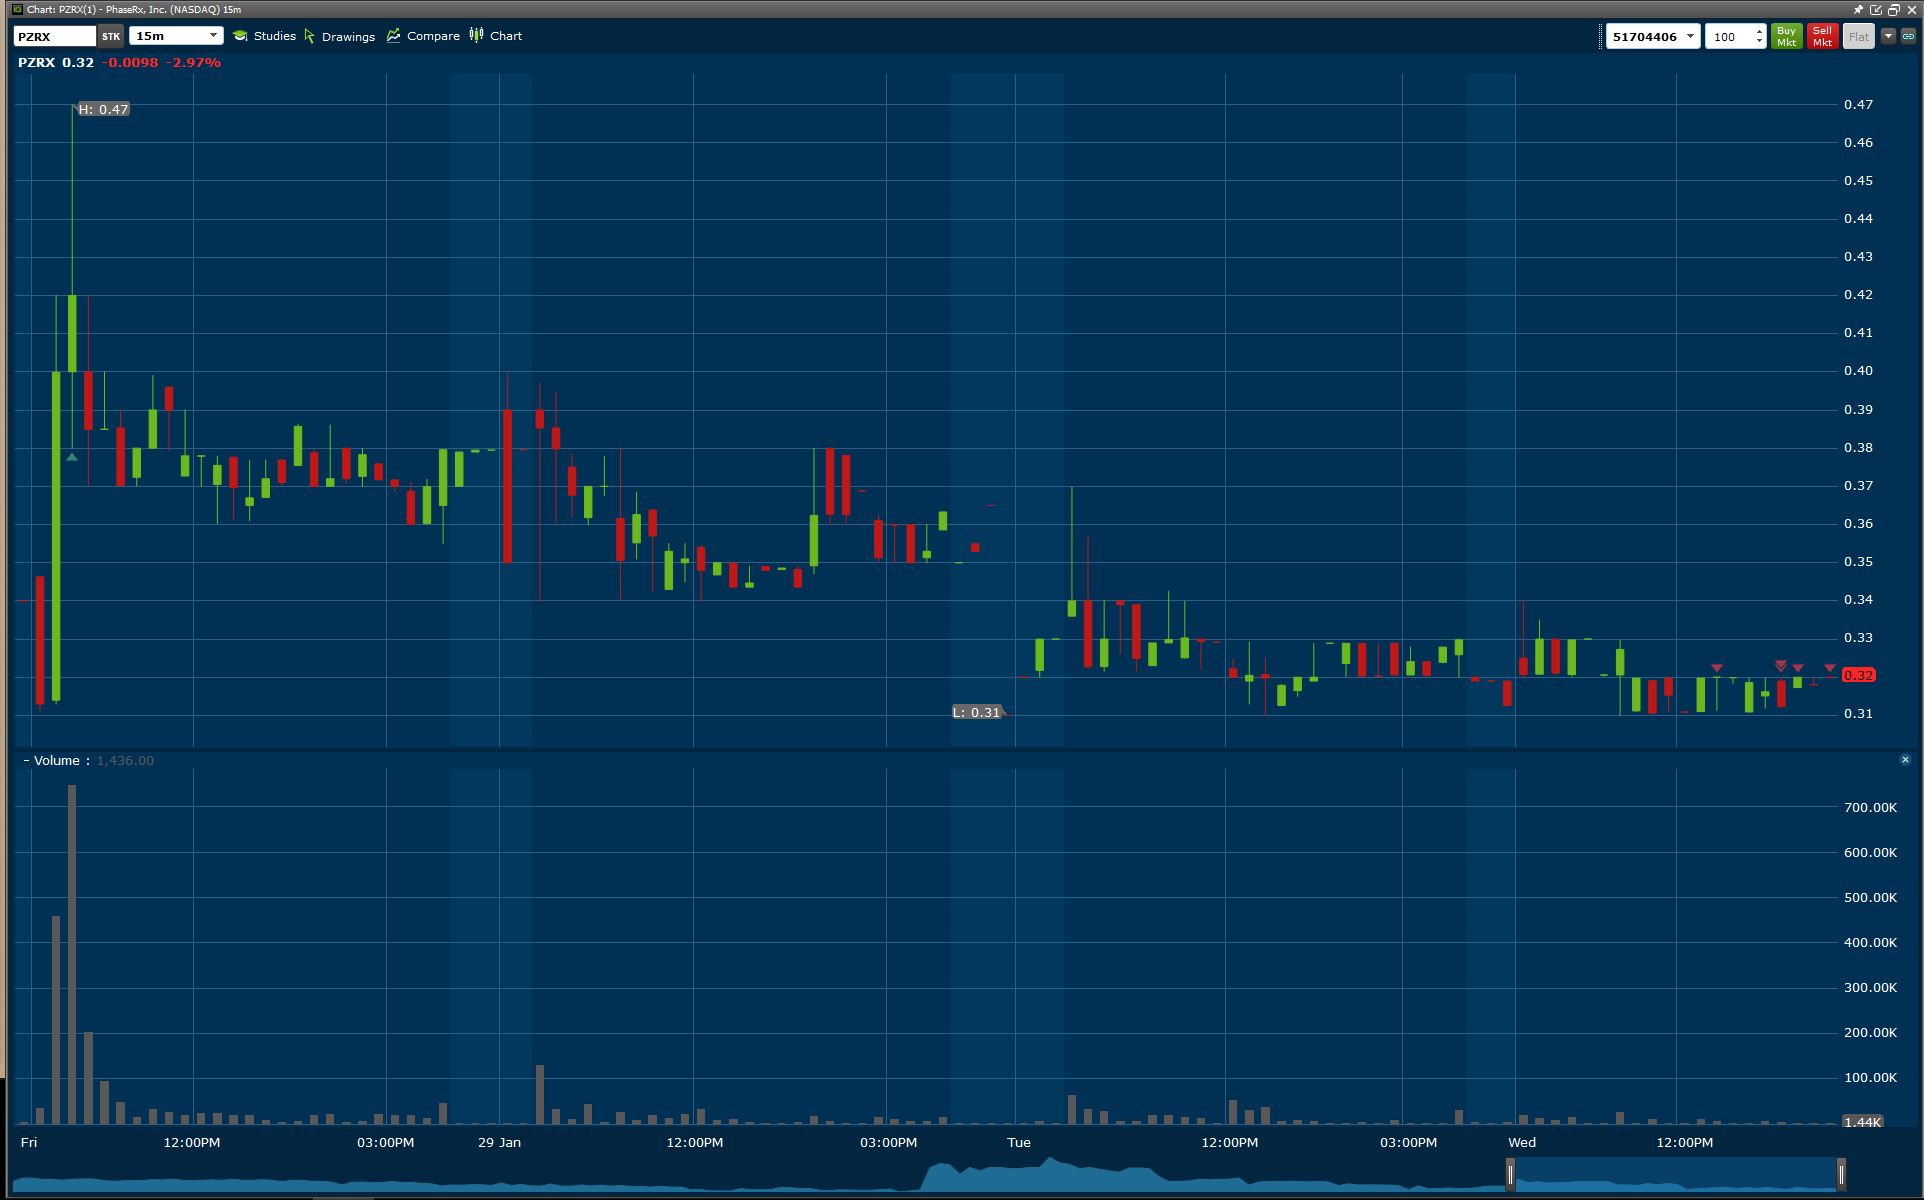The width and height of the screenshot is (1924, 1200).
Task: Open the order options dropdown arrow beside Flat
Action: 1888,36
